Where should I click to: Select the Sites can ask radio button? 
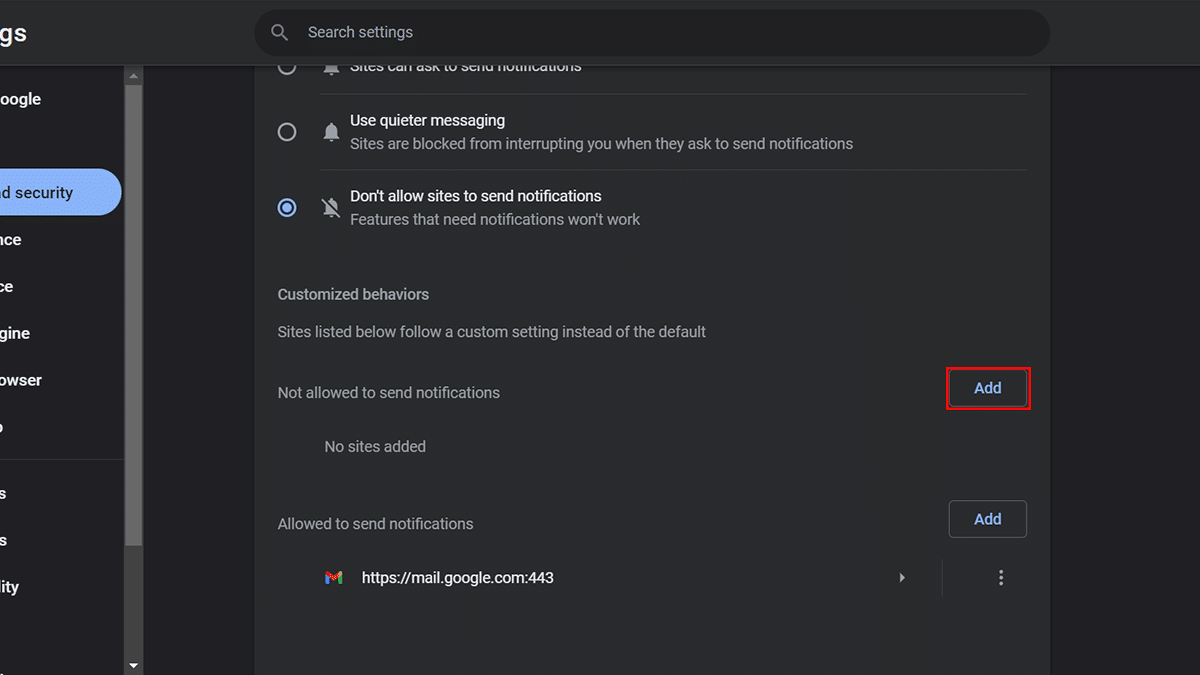(x=287, y=68)
